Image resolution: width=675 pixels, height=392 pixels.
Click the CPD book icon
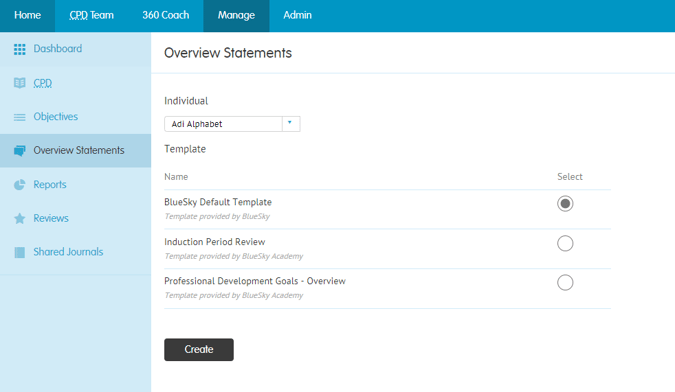(x=19, y=83)
